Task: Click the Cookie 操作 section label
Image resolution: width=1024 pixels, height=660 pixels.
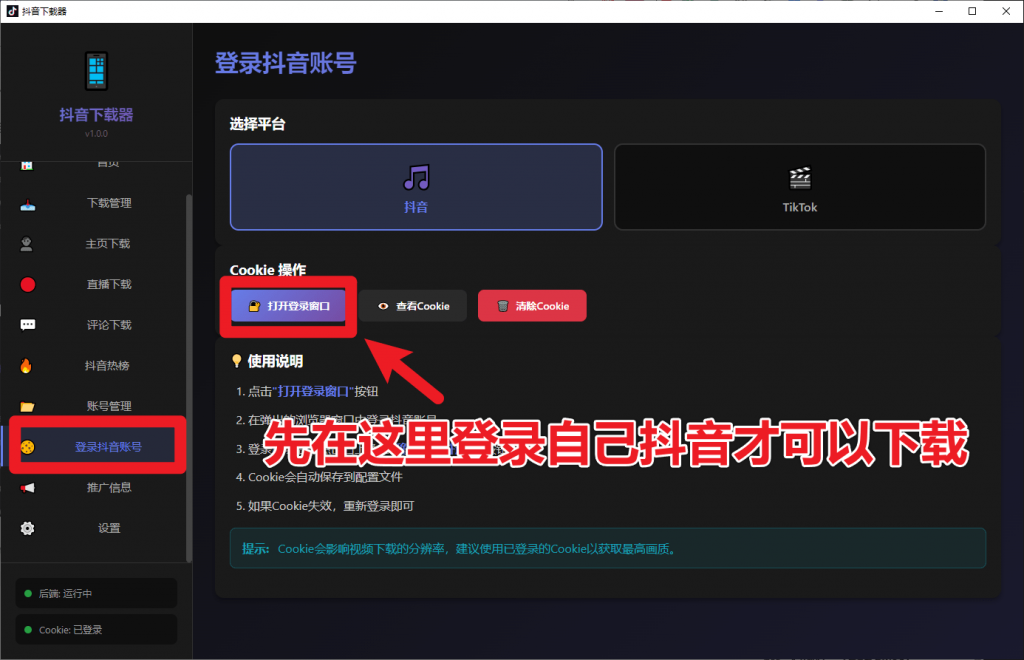Action: (268, 270)
